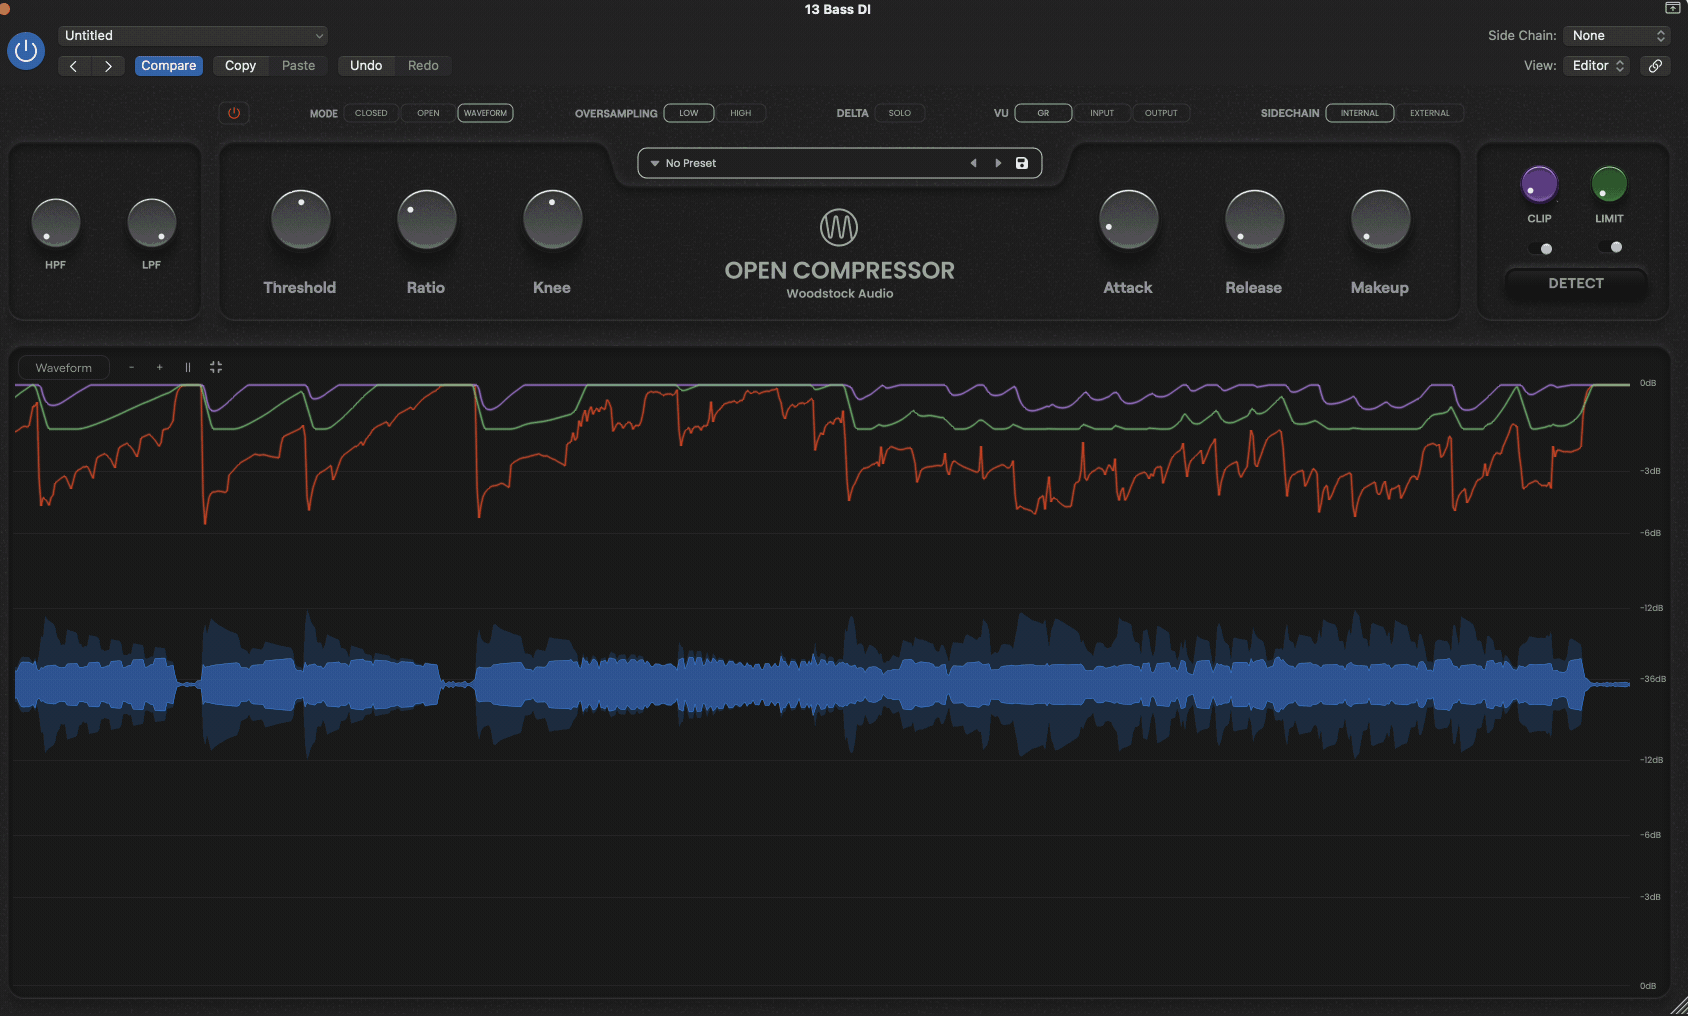The image size is (1688, 1016).
Task: Click the Threshold knob
Action: 301,219
